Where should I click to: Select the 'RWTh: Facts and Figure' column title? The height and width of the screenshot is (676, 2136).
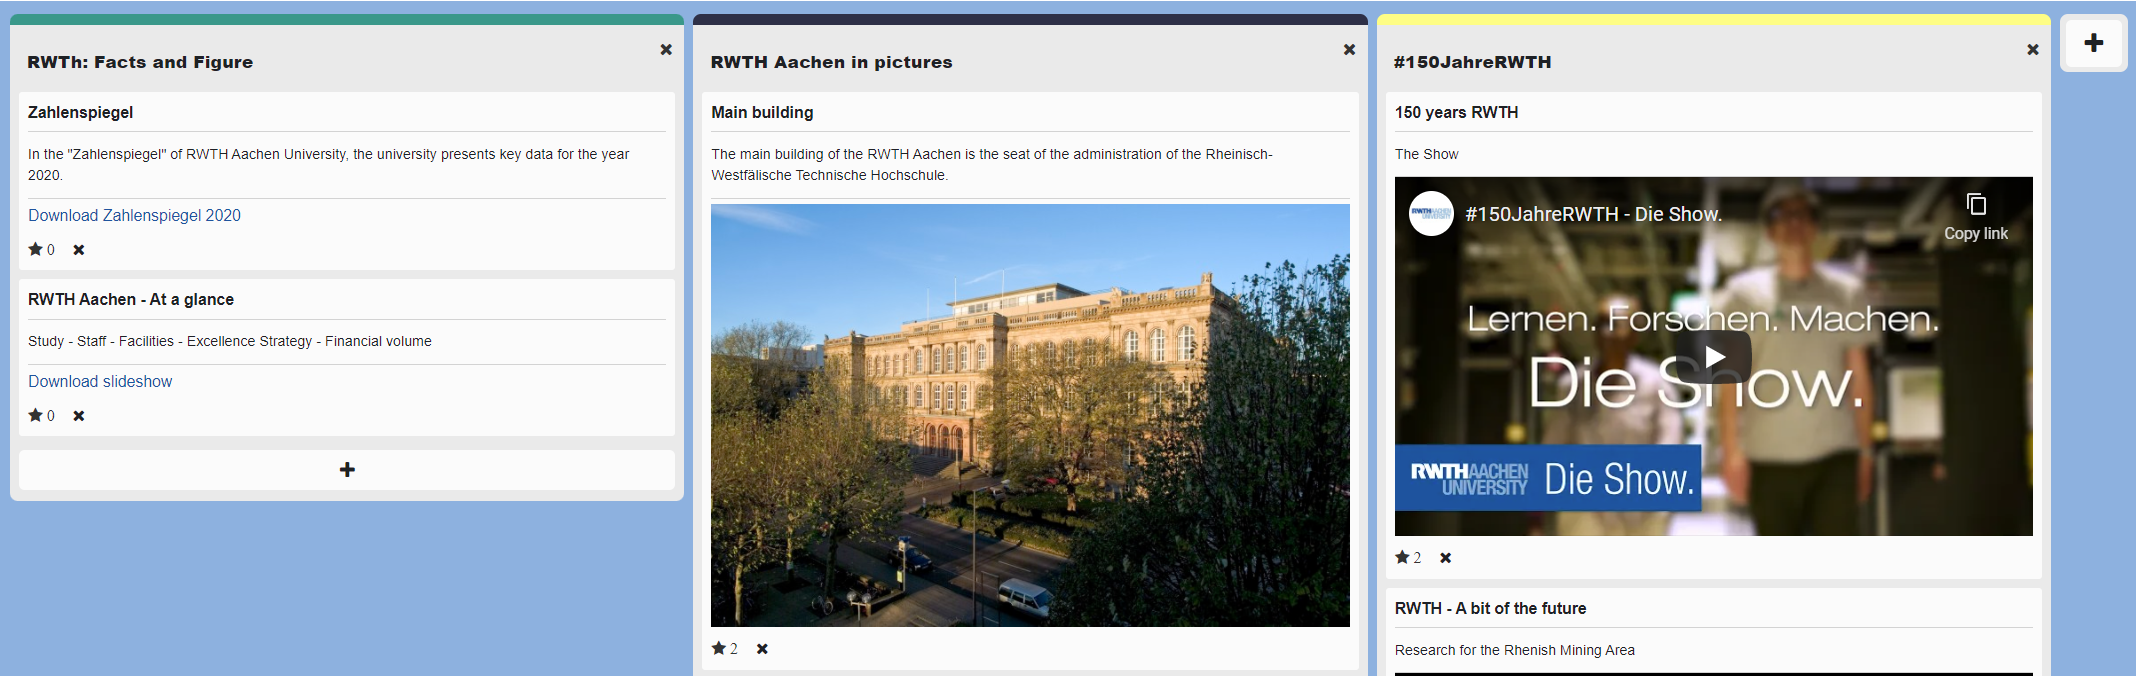pos(140,62)
